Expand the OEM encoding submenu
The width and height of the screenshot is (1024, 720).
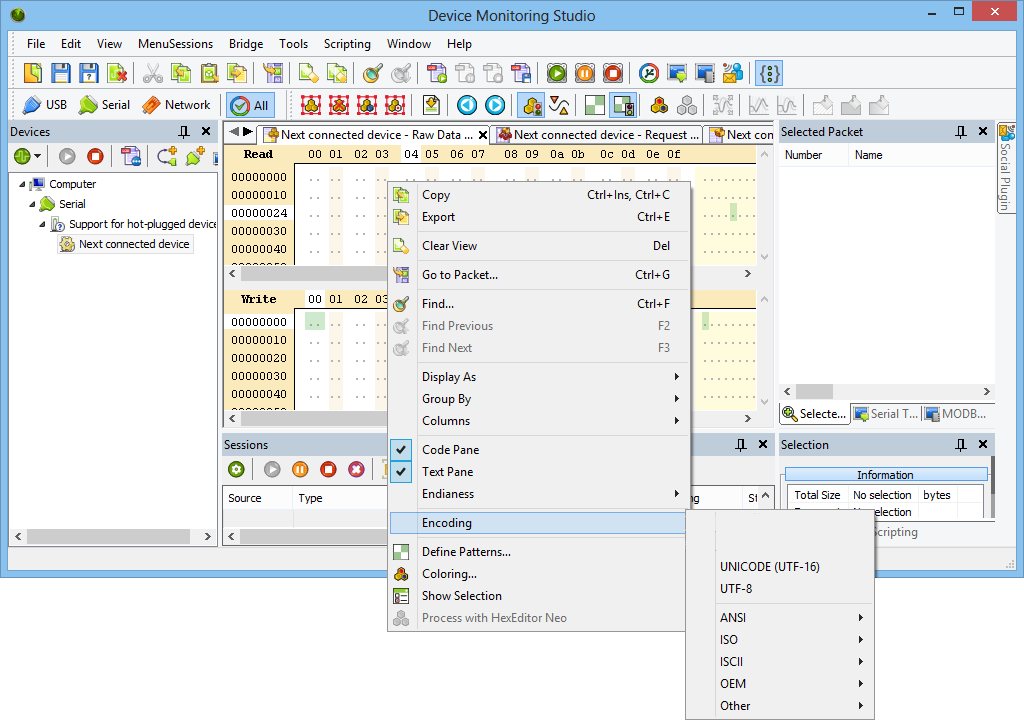pyautogui.click(x=780, y=683)
